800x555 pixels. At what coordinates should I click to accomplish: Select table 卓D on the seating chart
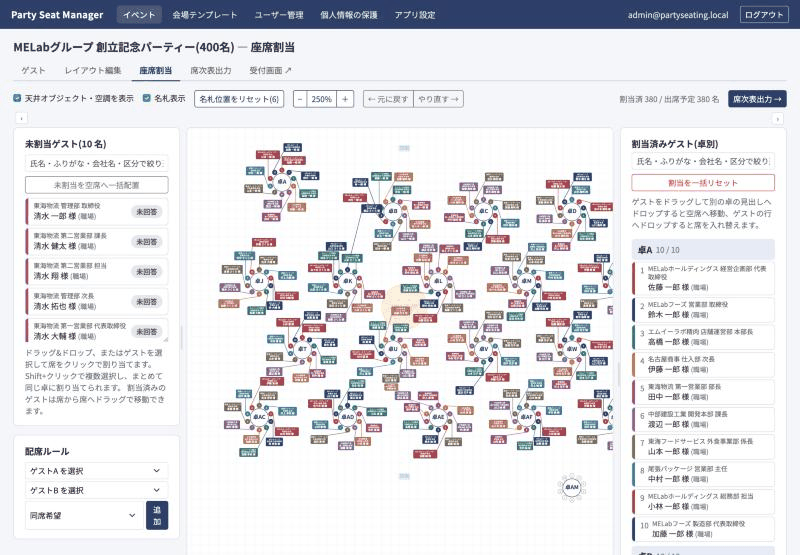coord(572,210)
